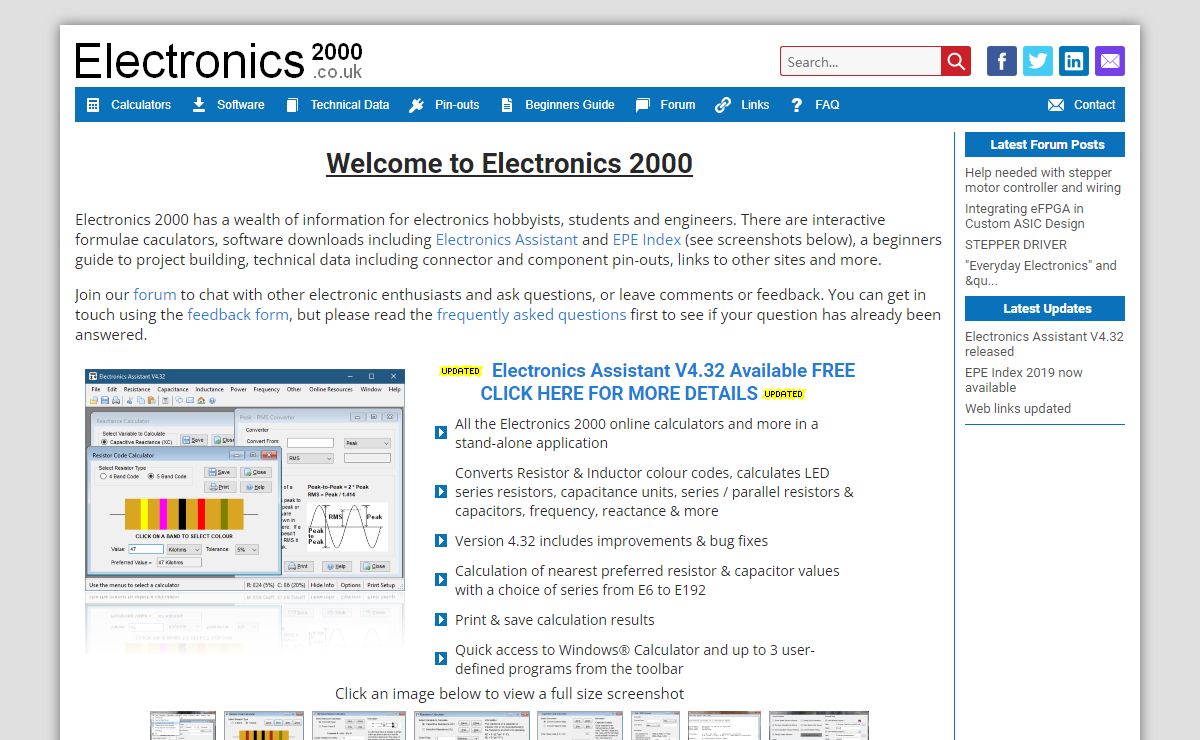Image resolution: width=1200 pixels, height=740 pixels.
Task: Open the LinkedIn social icon
Action: click(x=1074, y=61)
